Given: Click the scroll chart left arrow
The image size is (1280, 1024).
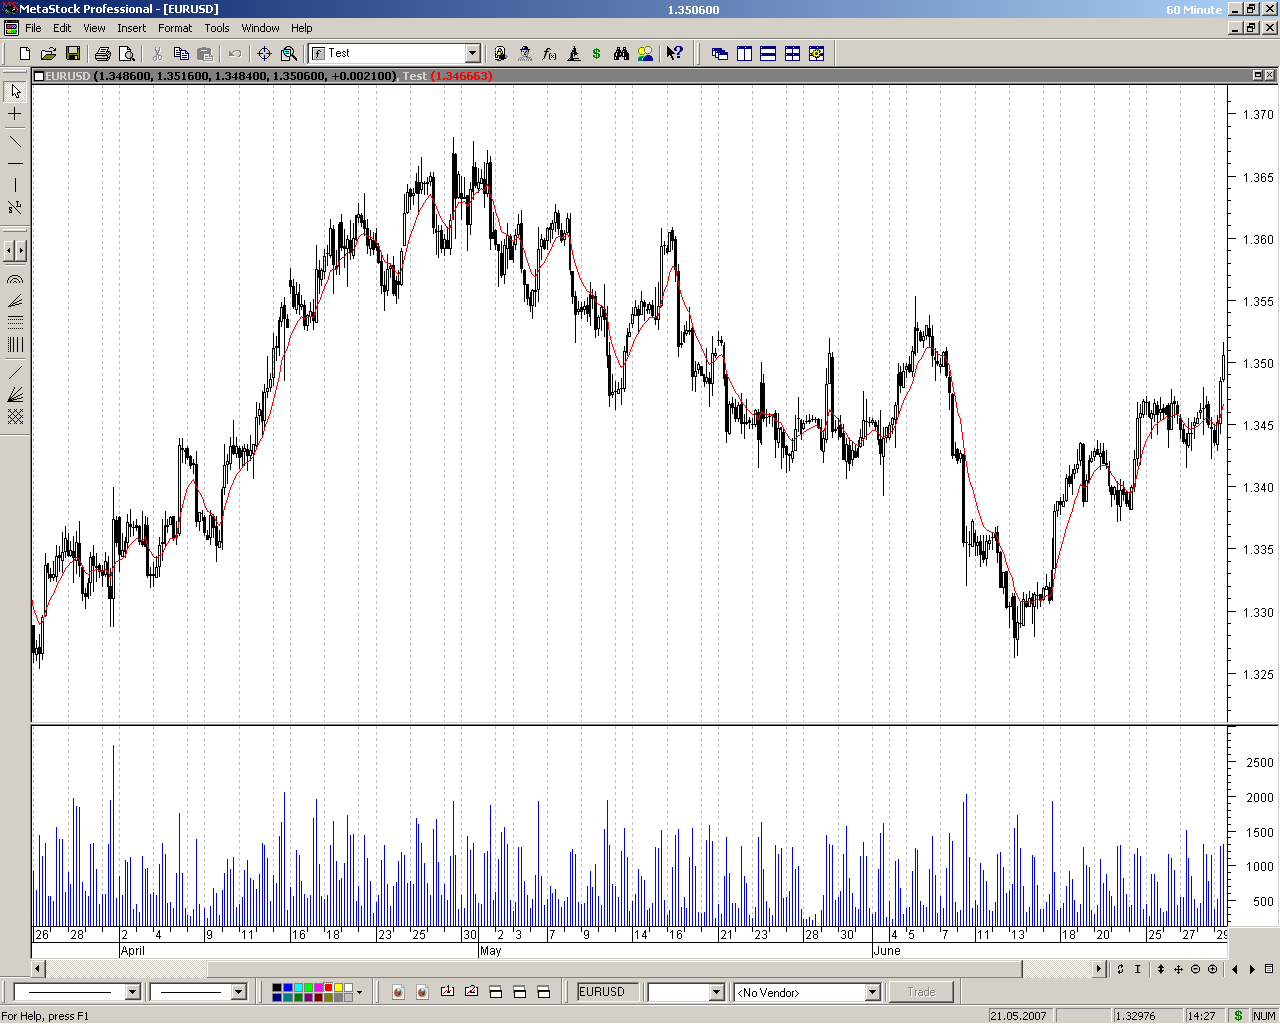Looking at the screenshot, I should [x=38, y=969].
